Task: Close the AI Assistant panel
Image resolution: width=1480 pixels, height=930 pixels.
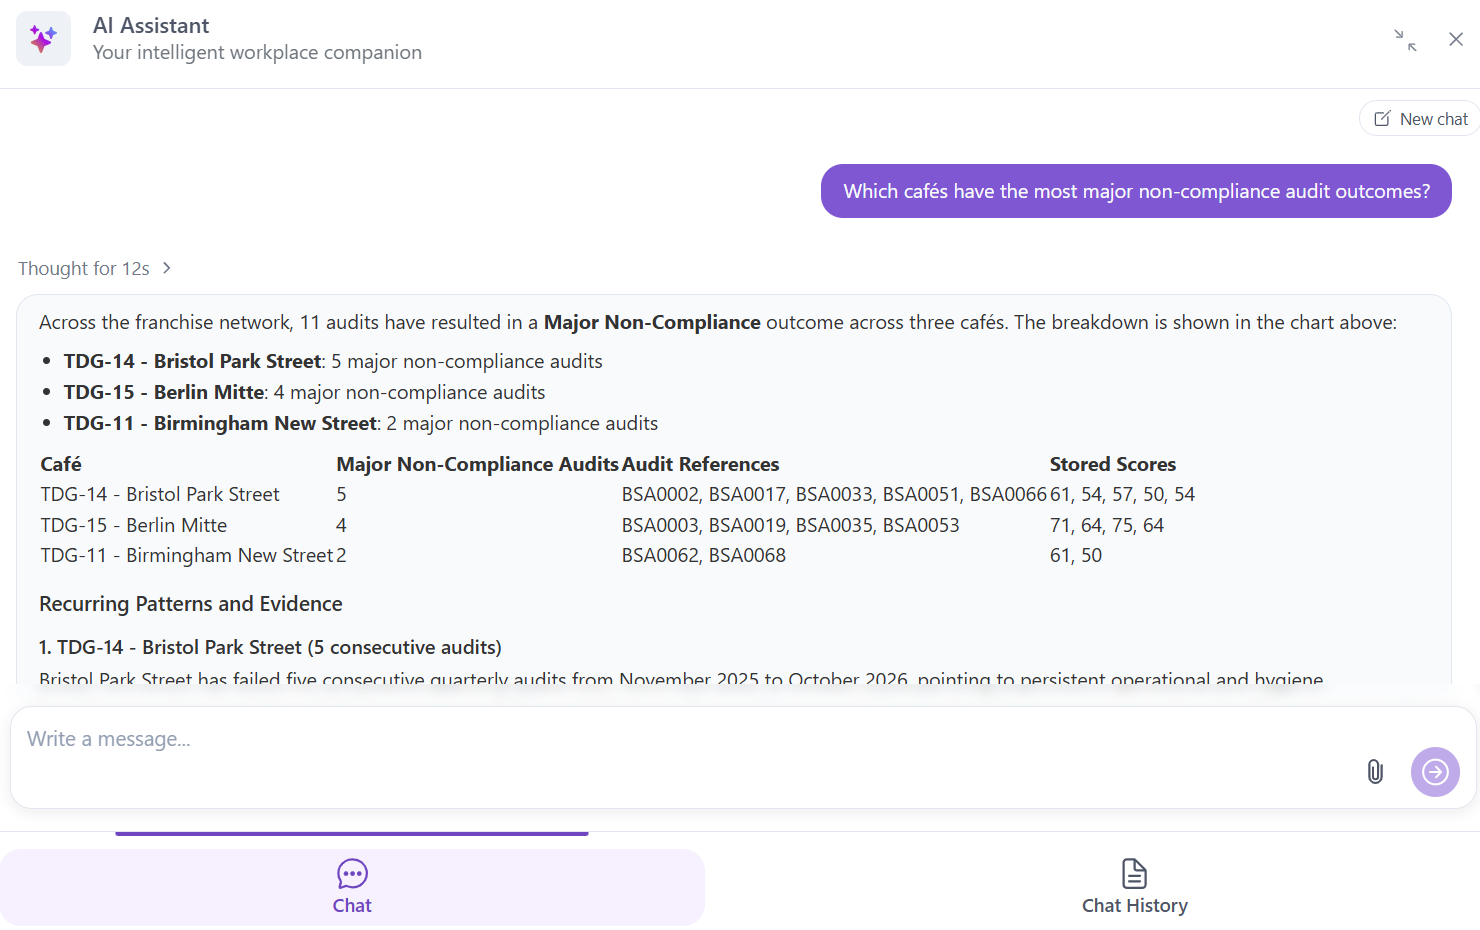Action: 1456,39
